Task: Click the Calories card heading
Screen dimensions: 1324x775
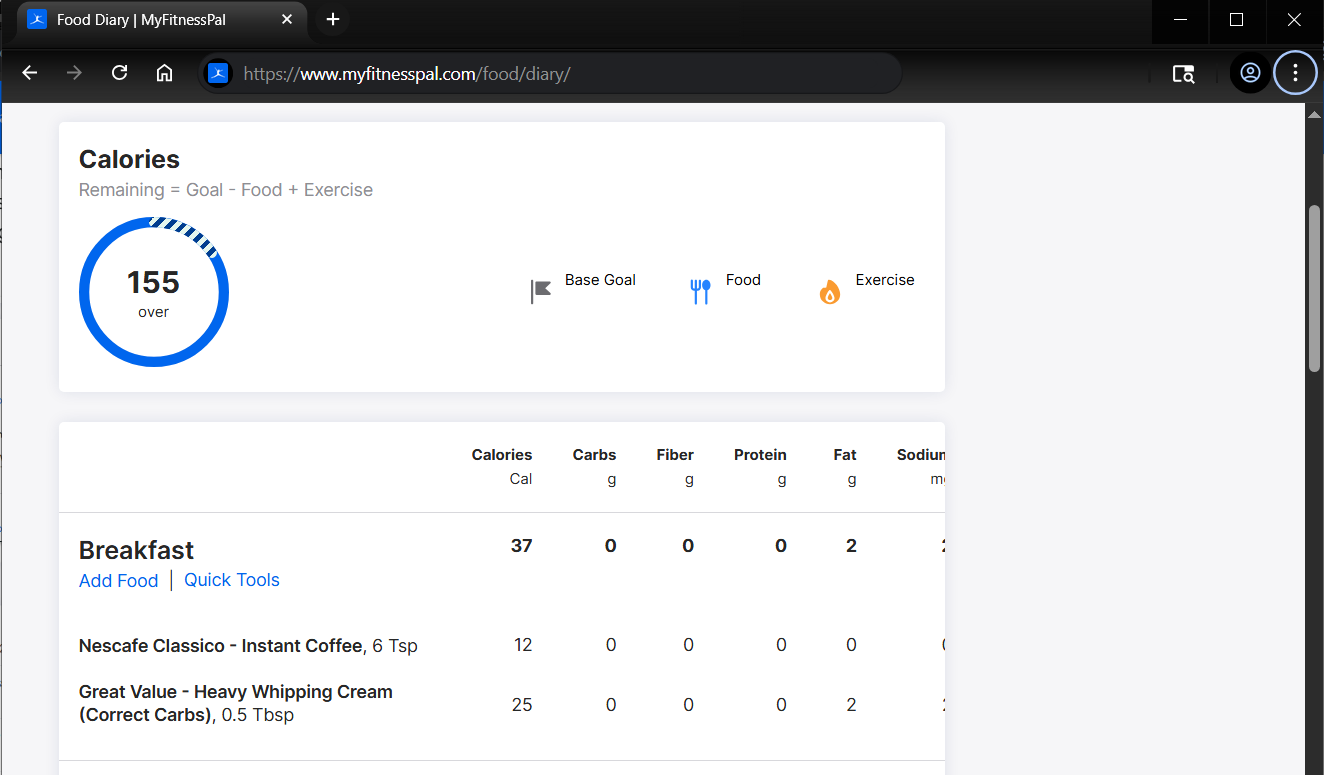Action: pos(129,159)
